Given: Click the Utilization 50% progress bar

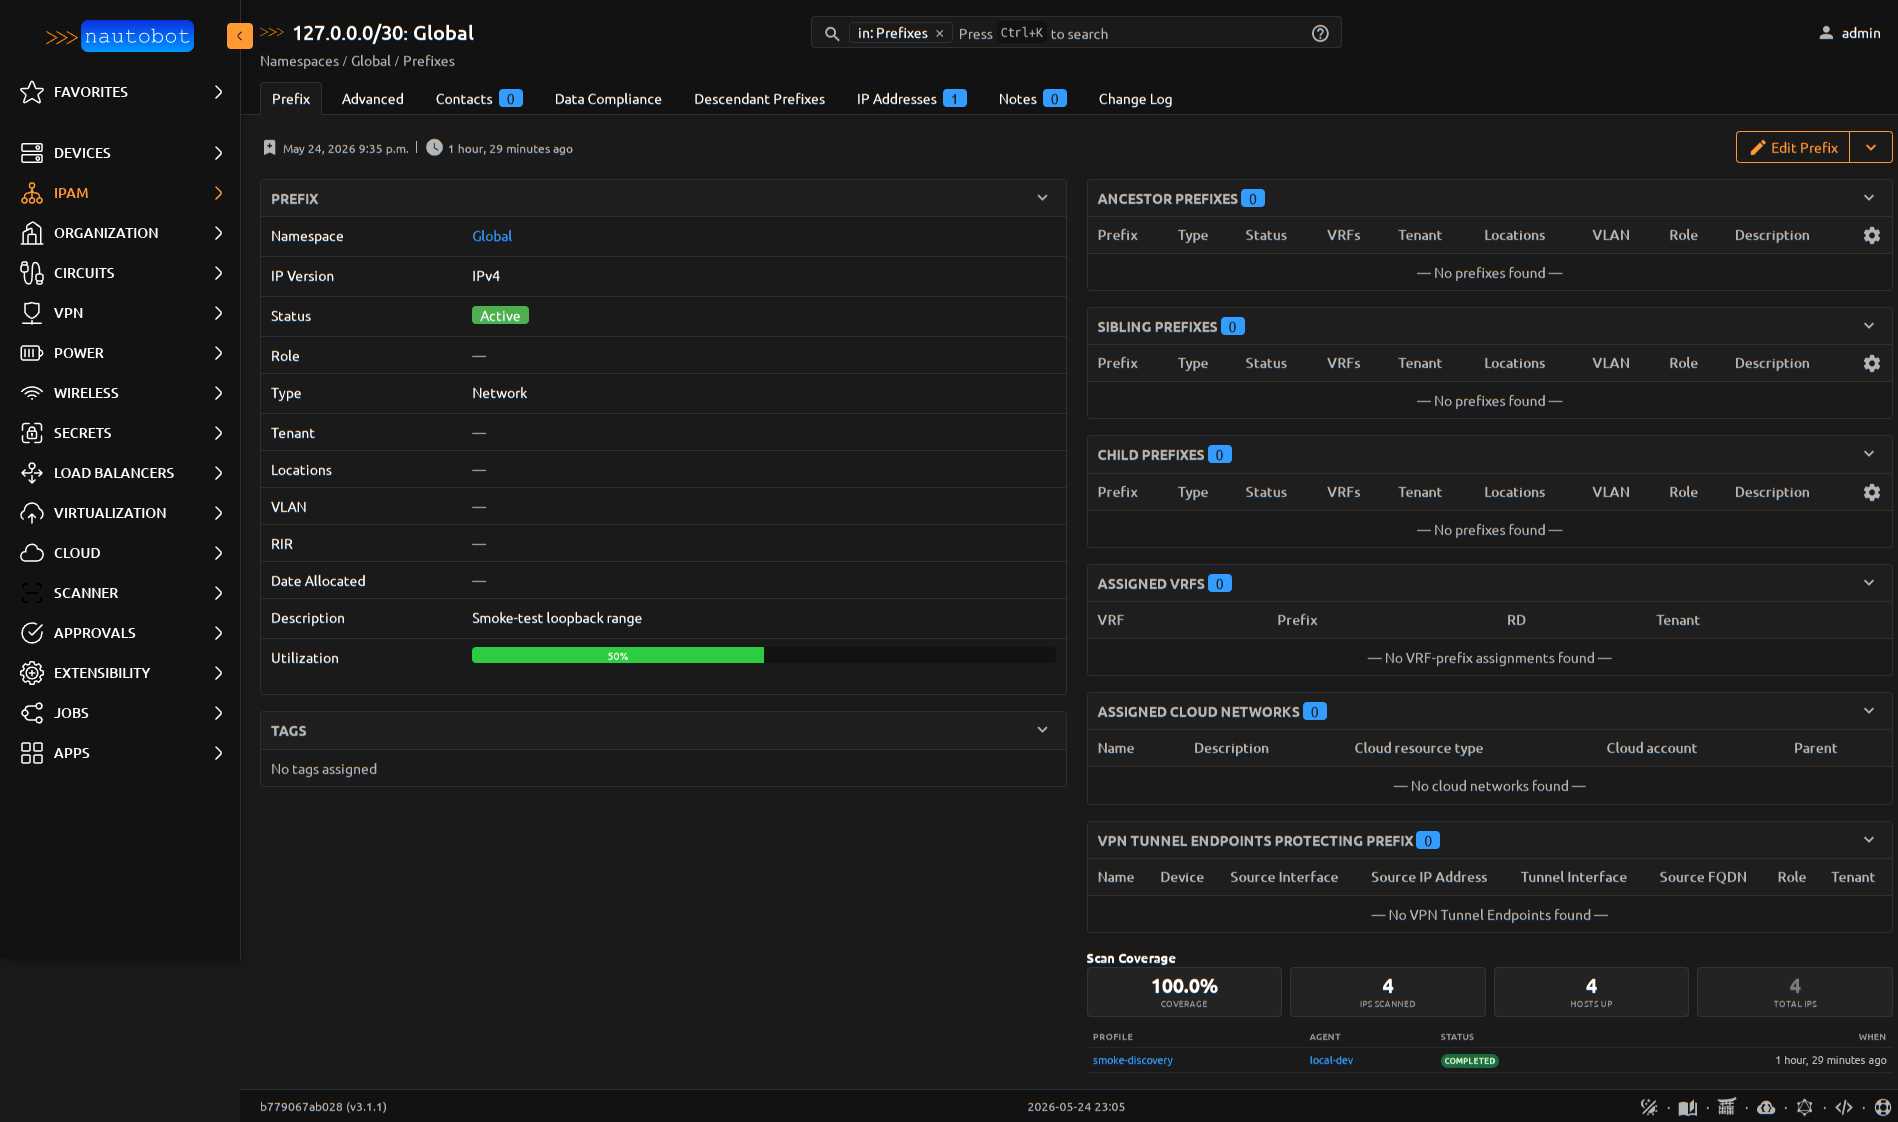Looking at the screenshot, I should click(x=763, y=656).
